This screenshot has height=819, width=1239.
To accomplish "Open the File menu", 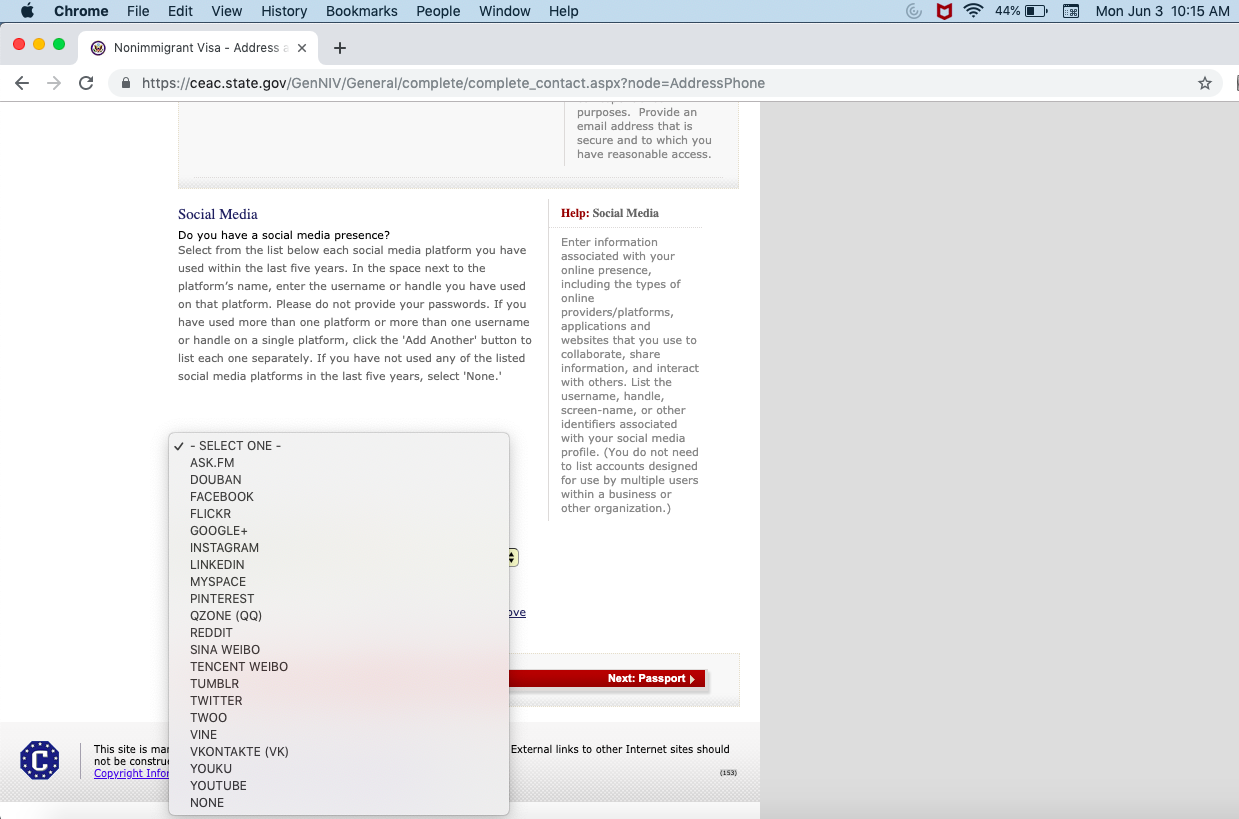I will (x=138, y=11).
